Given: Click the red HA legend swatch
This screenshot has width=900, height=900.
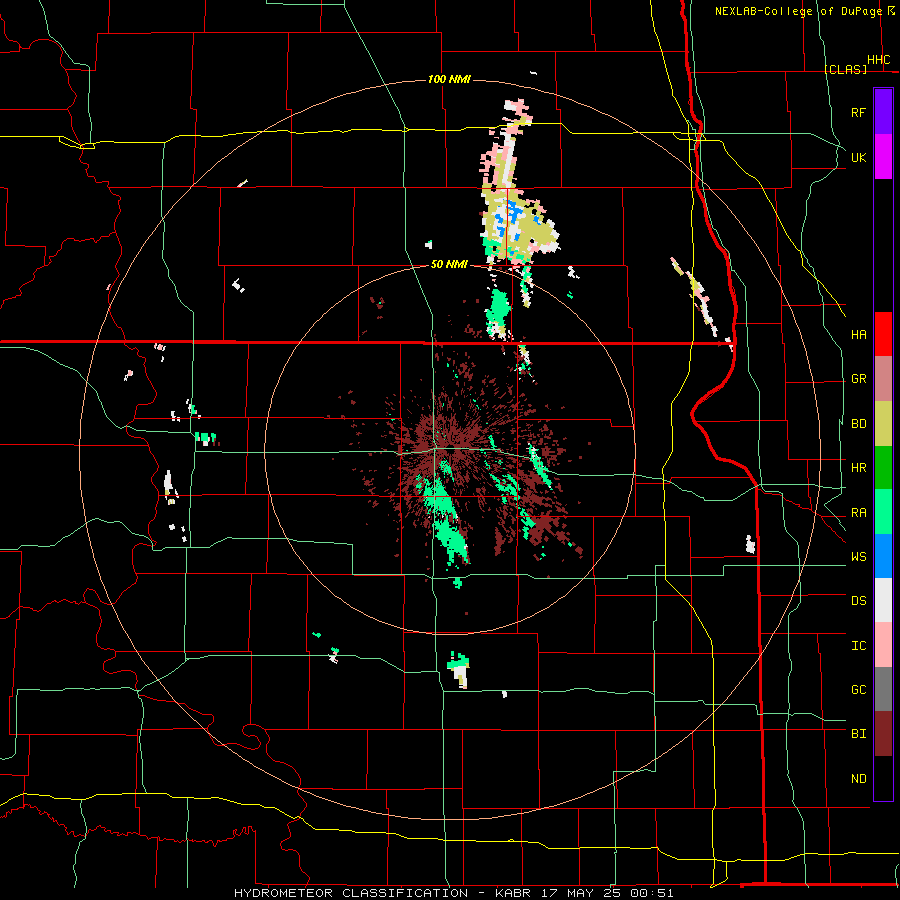Looking at the screenshot, I should pyautogui.click(x=883, y=334).
